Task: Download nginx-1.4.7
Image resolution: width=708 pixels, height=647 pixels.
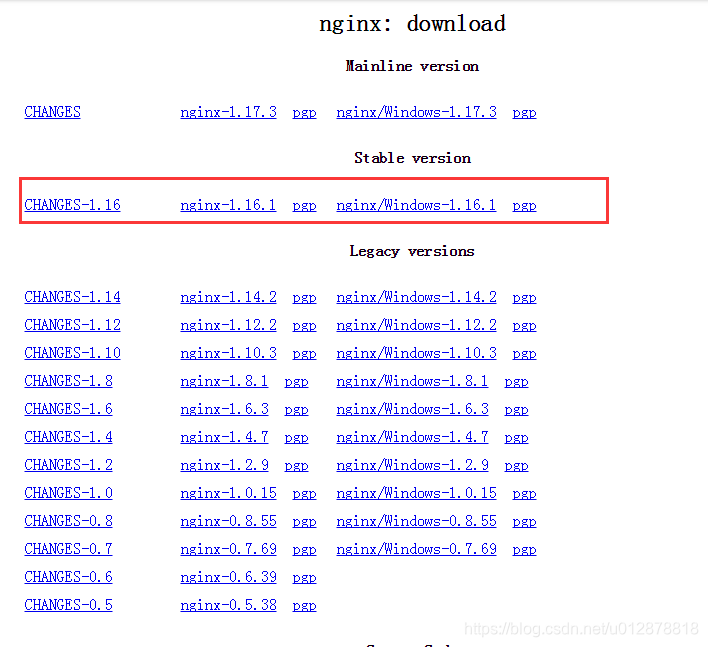Action: (224, 437)
